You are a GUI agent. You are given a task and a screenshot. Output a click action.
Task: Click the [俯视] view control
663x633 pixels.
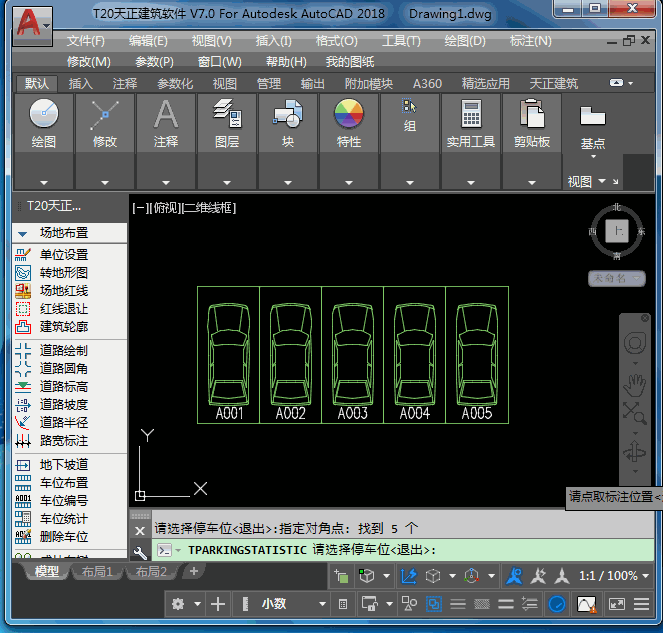point(165,208)
